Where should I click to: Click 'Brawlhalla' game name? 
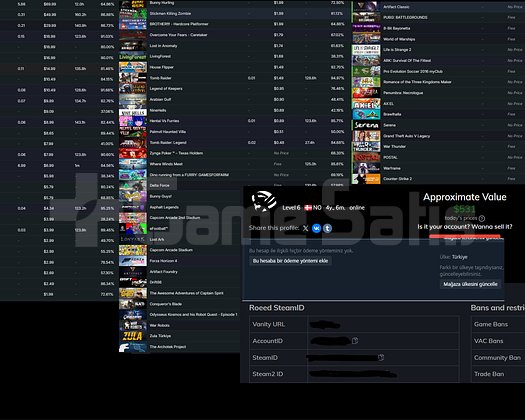tap(392, 114)
